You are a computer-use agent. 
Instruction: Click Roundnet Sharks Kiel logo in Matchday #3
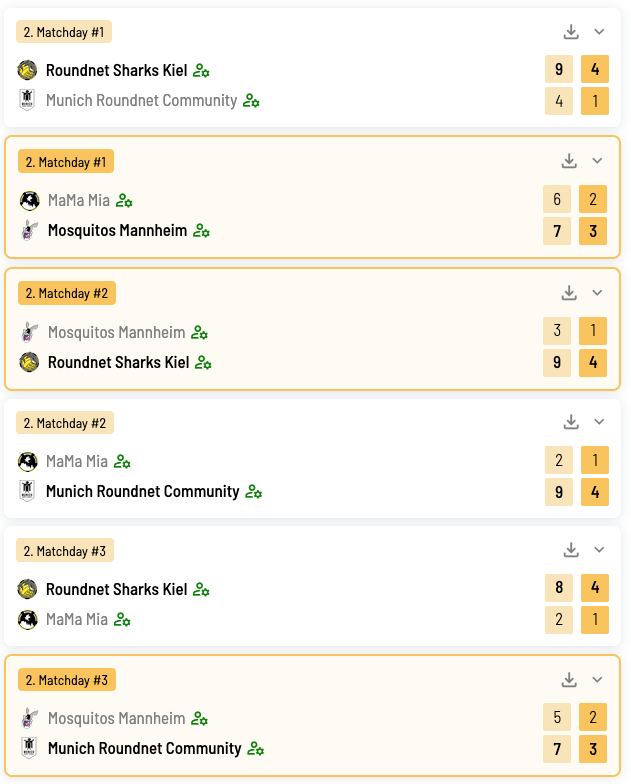[x=27, y=589]
